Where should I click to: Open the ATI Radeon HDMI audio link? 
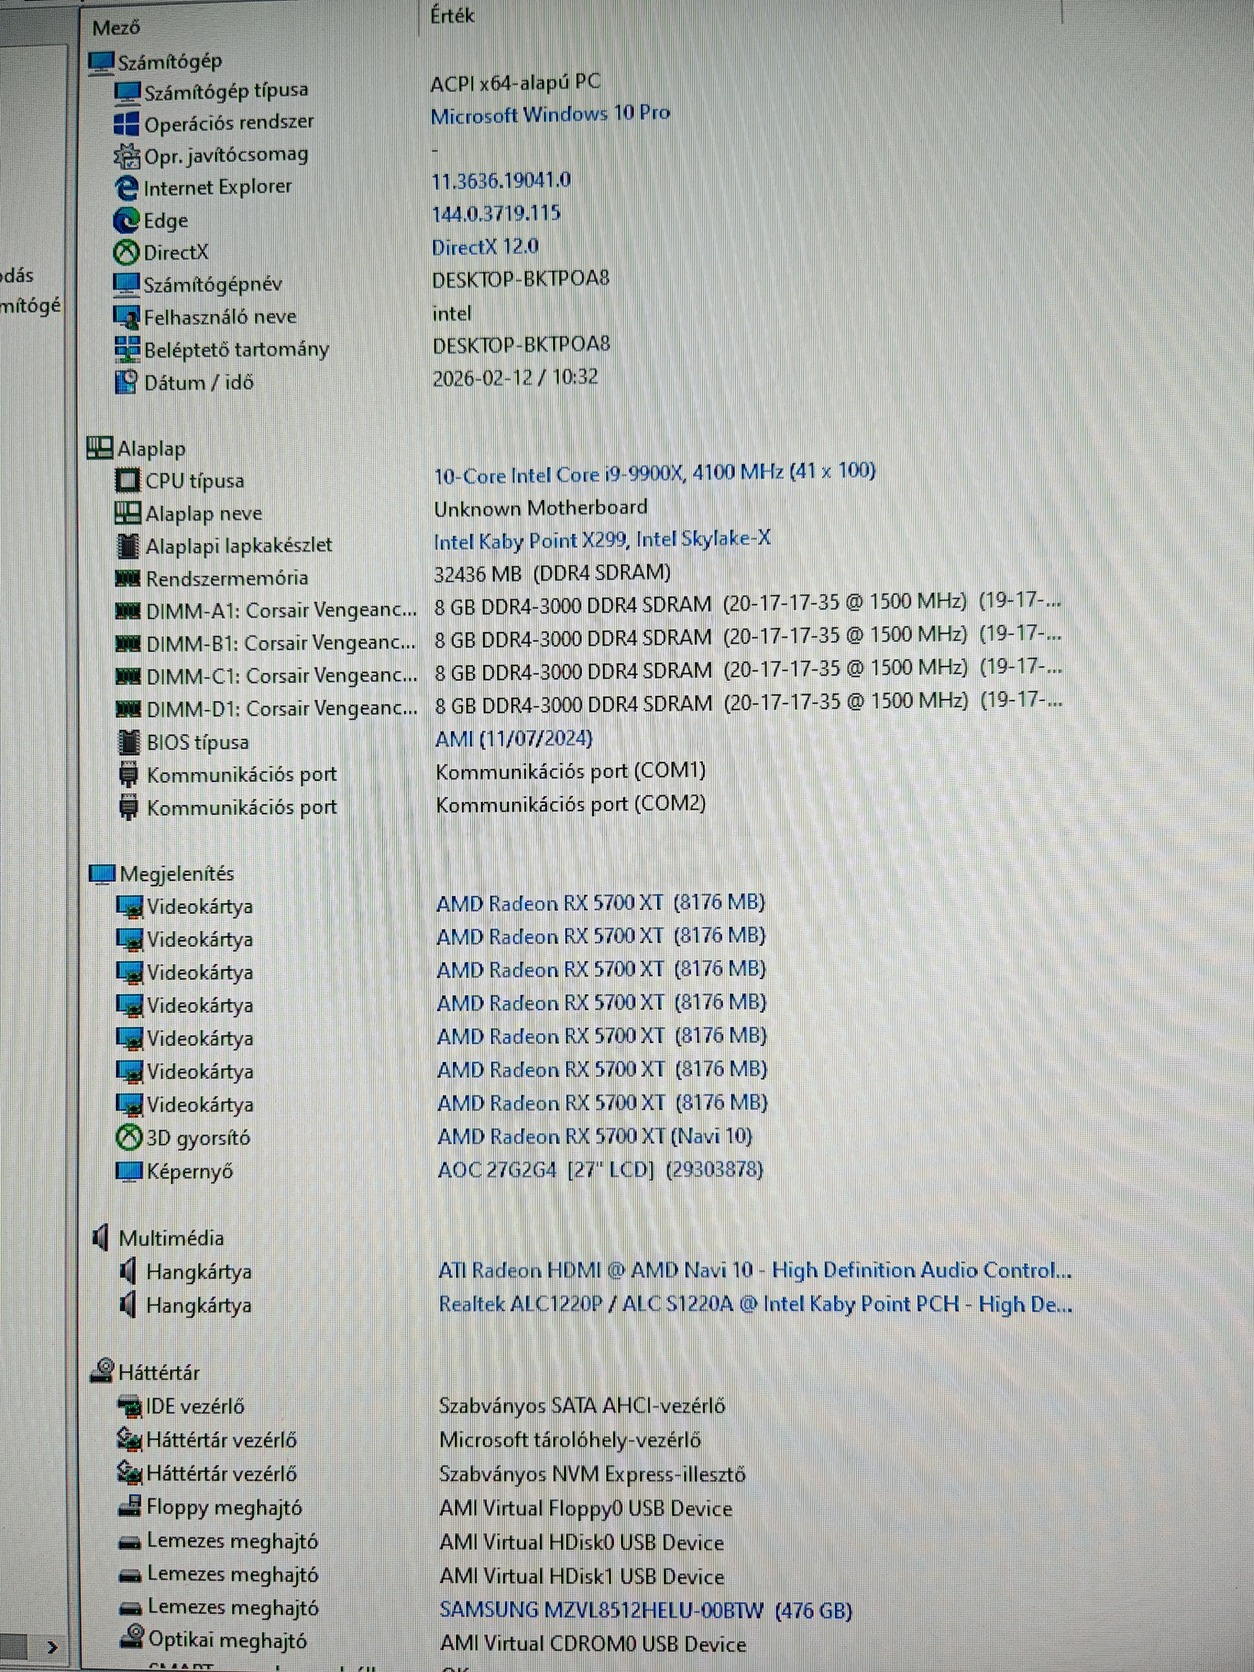pyautogui.click(x=755, y=1270)
